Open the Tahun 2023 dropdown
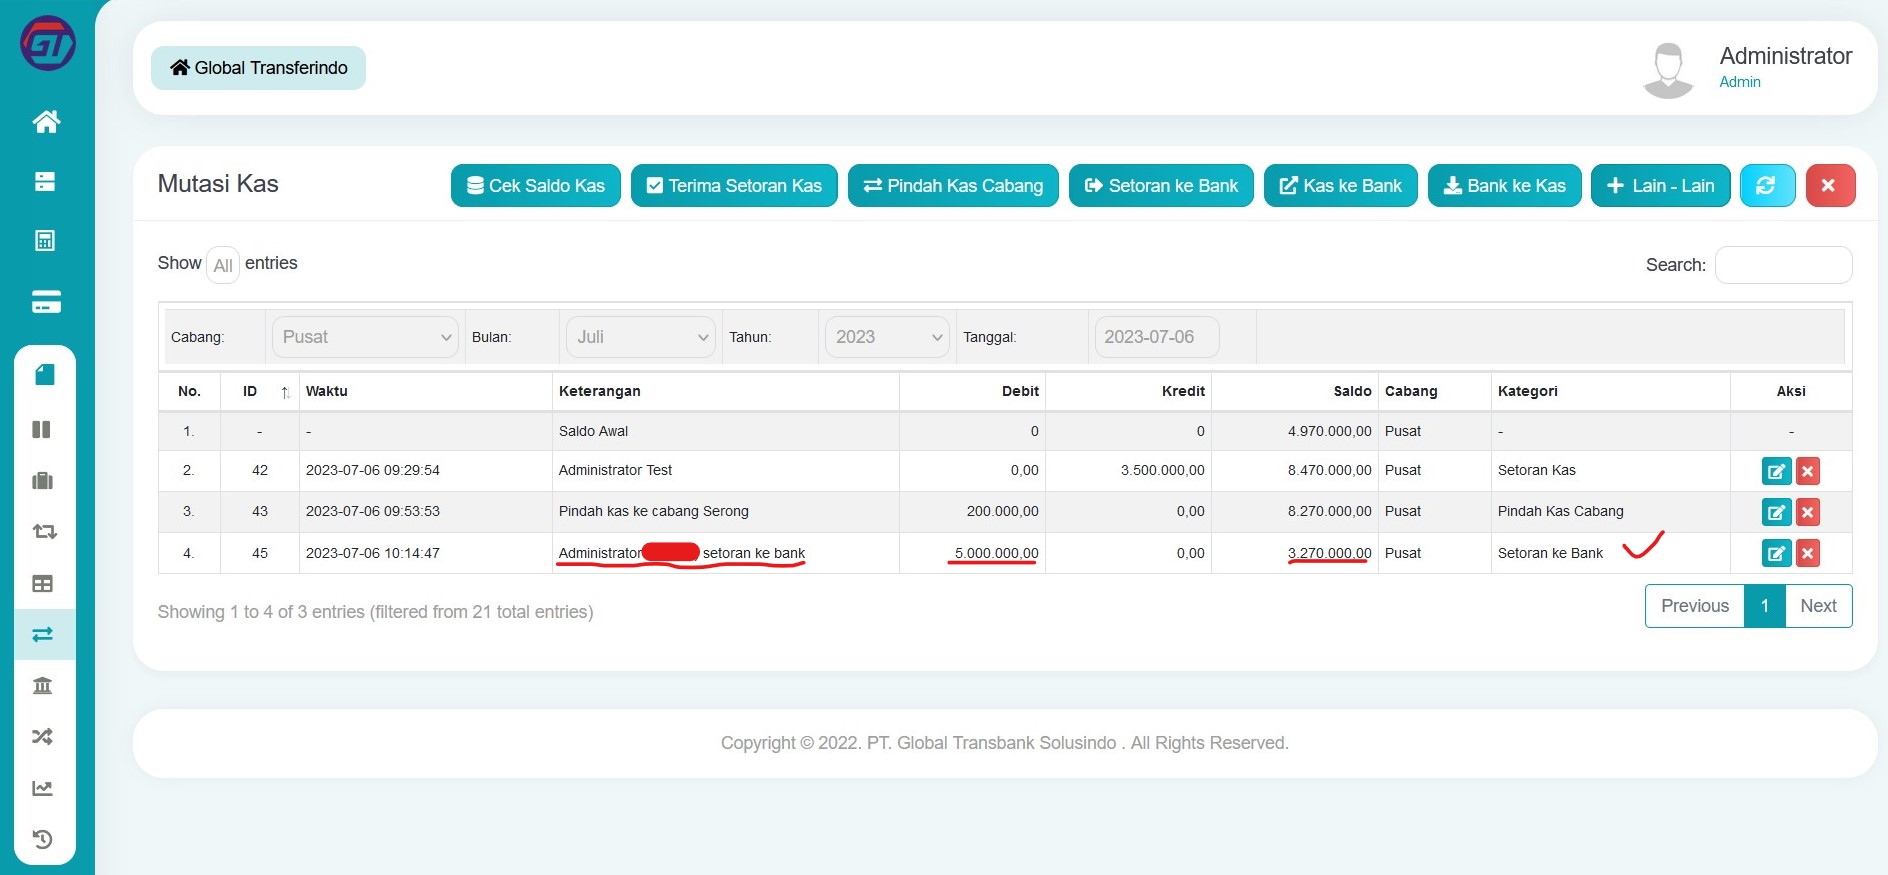The height and width of the screenshot is (875, 1888). [x=886, y=337]
